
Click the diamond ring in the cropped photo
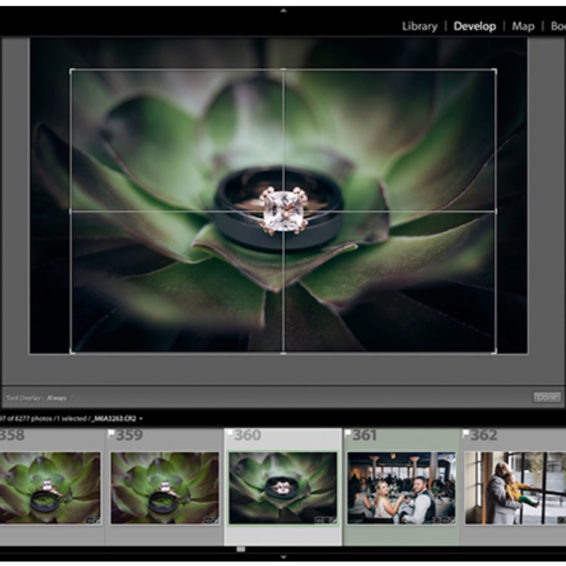click(x=283, y=211)
